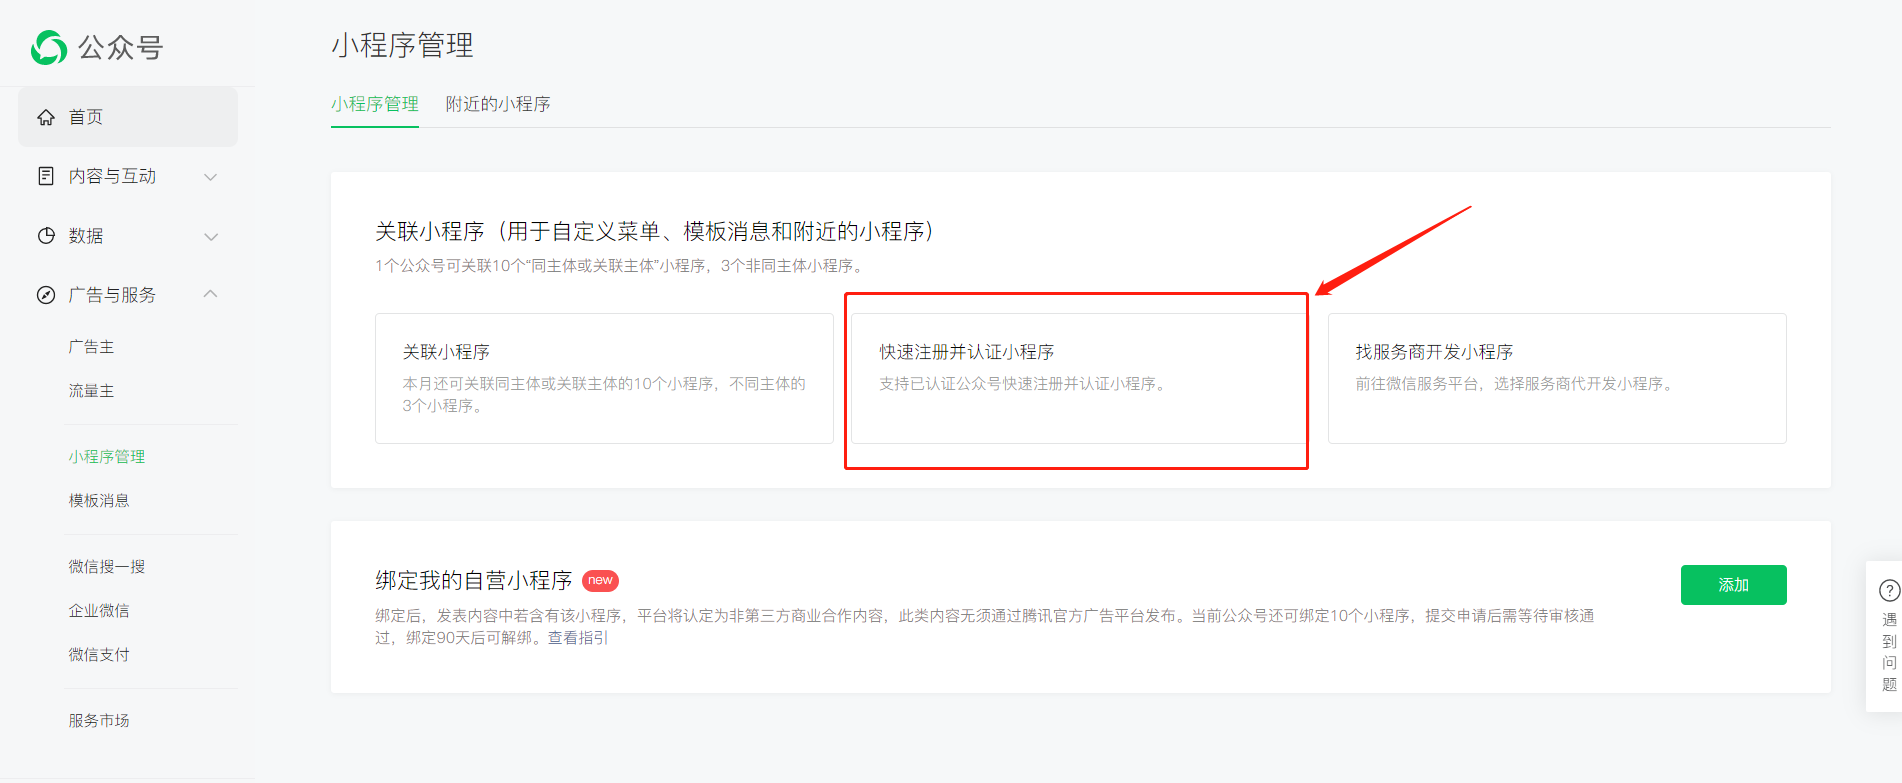
Task: Open 微信支付 from the sidebar
Action: 99,655
